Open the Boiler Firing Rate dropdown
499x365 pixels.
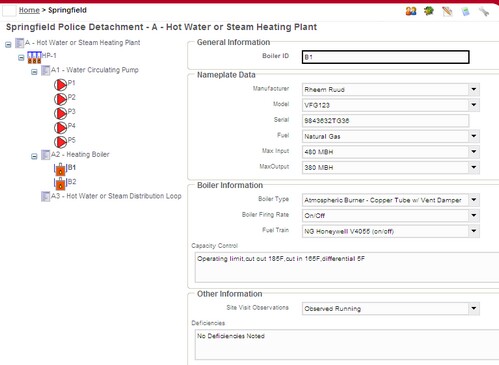click(474, 215)
